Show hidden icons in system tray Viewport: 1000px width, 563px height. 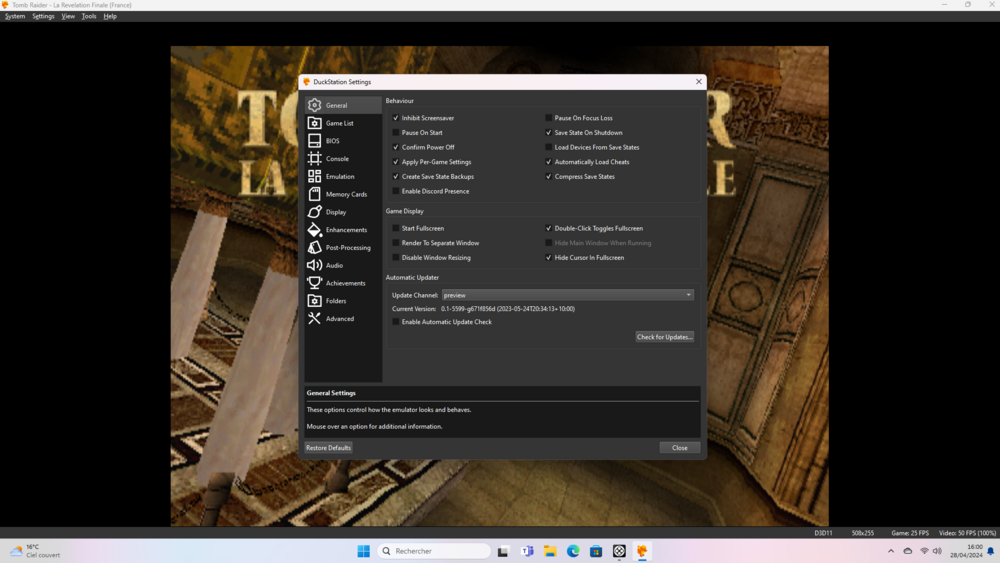[891, 551]
